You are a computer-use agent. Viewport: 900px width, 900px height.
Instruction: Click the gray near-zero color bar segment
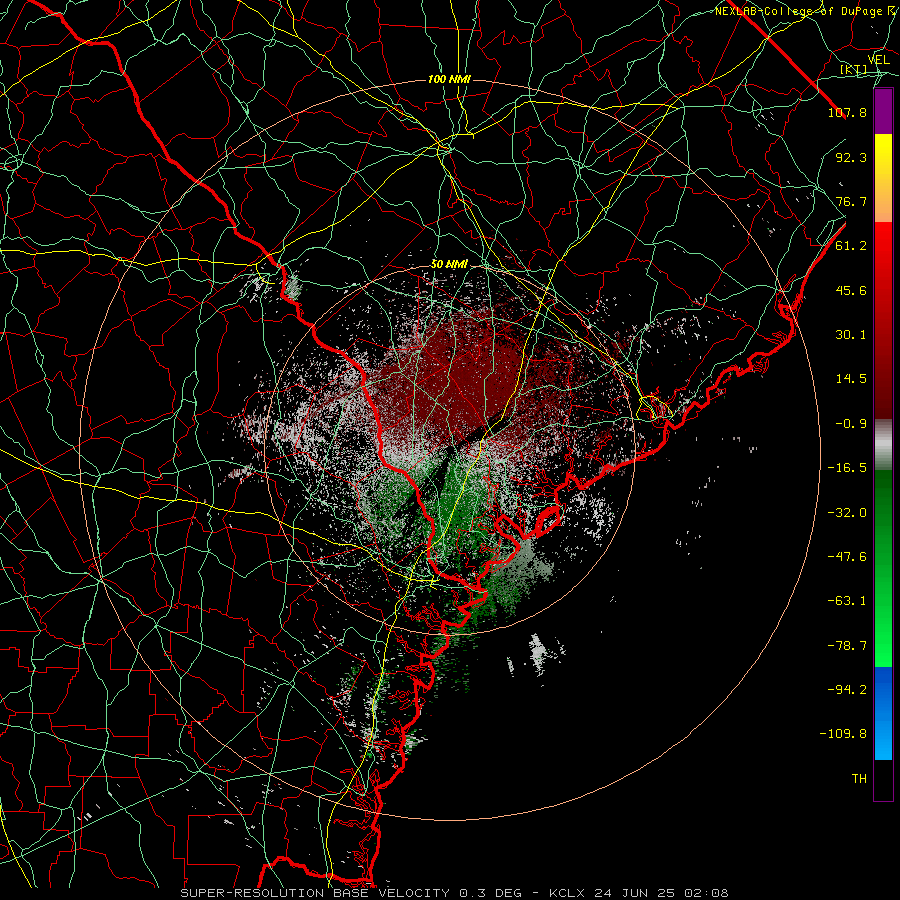point(883,445)
